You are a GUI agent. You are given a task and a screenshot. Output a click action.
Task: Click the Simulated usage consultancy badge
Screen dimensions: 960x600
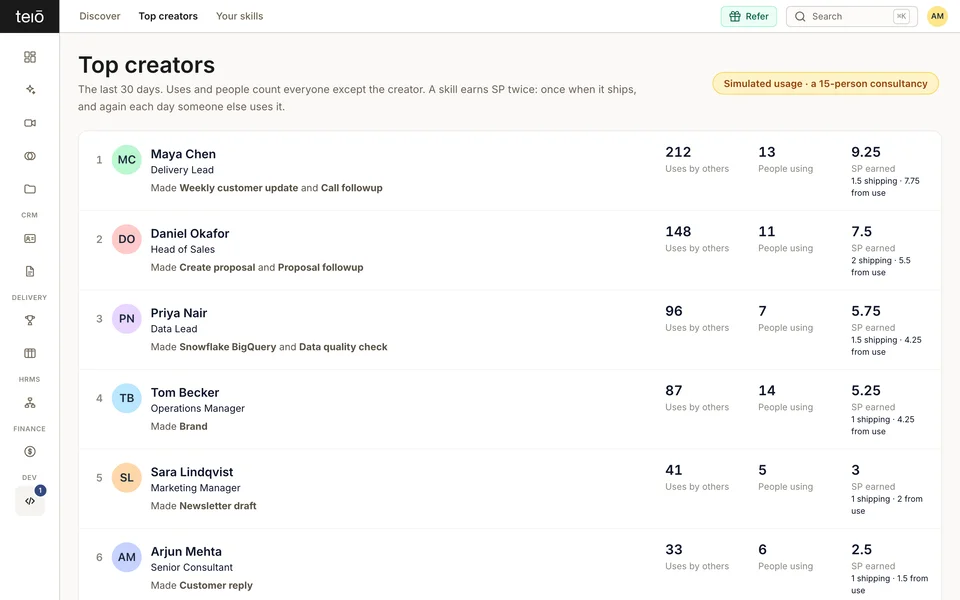tap(825, 84)
